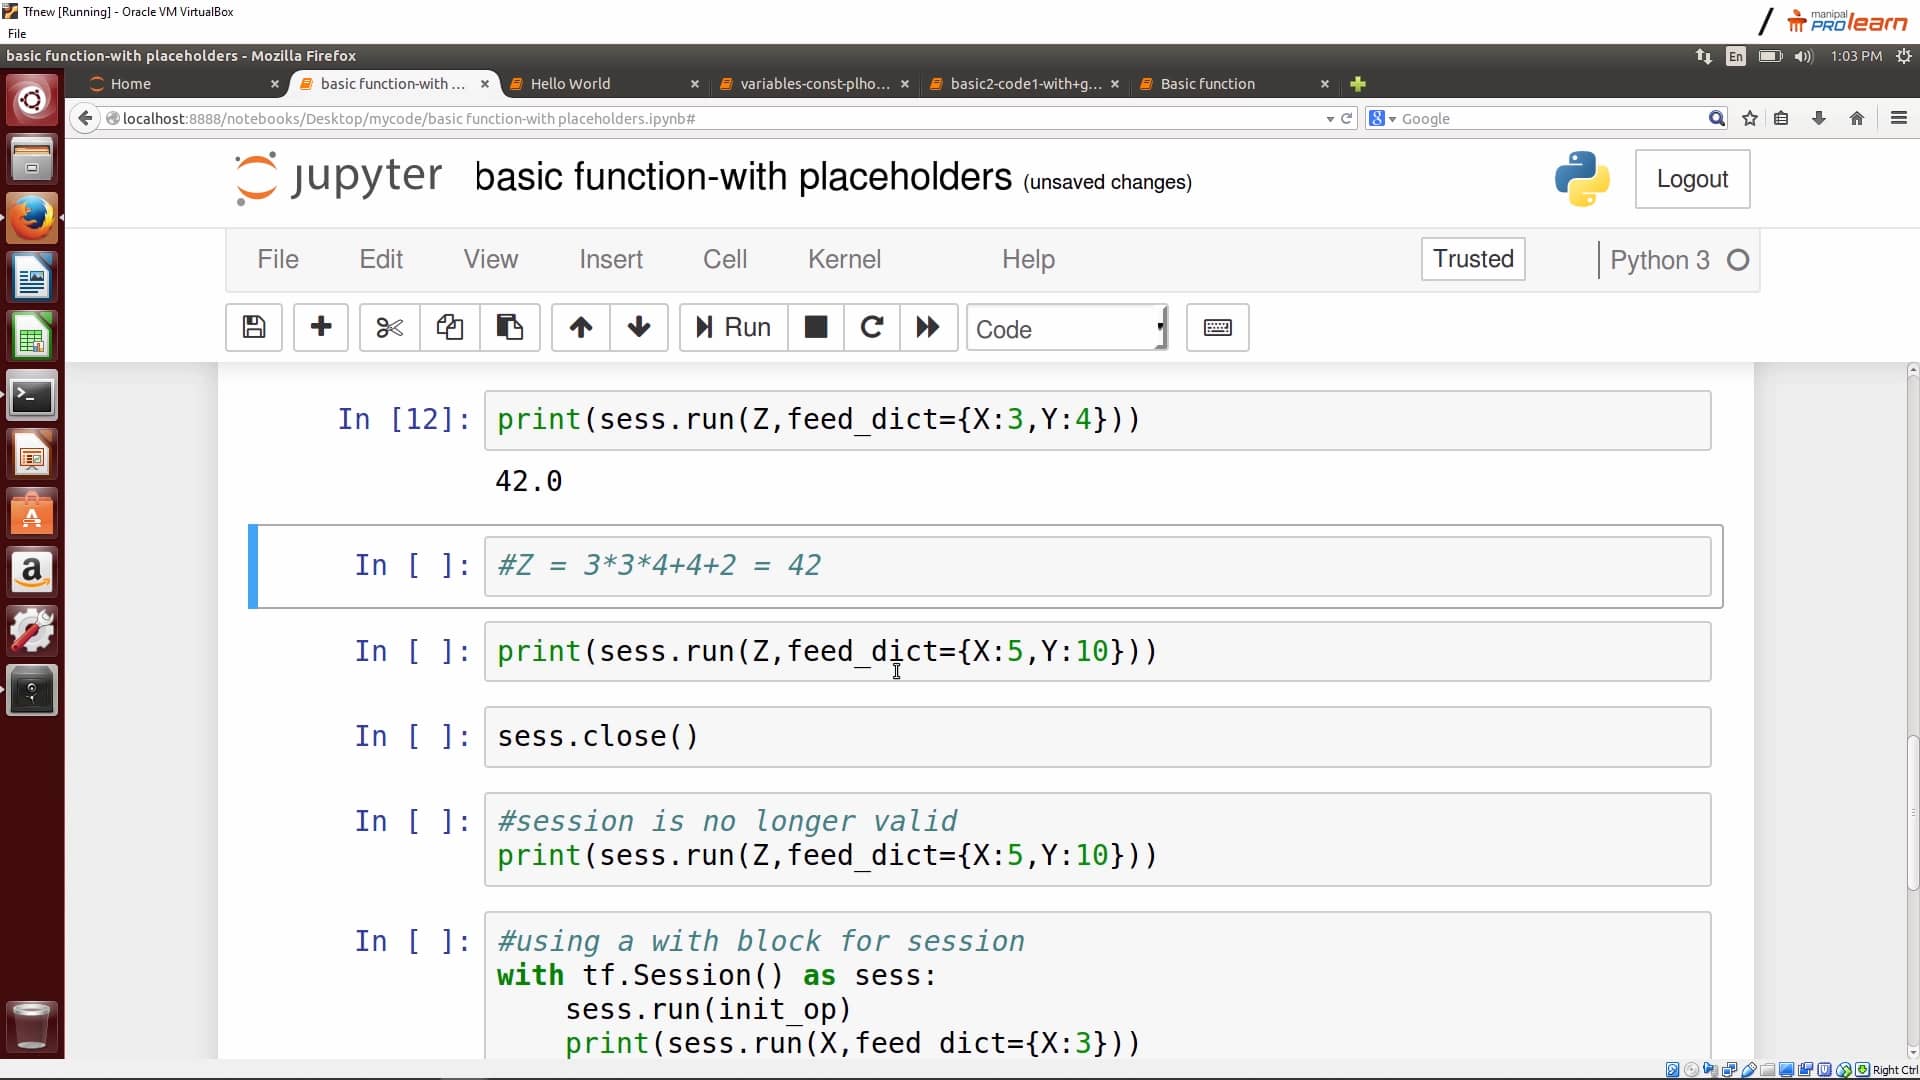This screenshot has height=1080, width=1920.
Task: Open the command palette keyboard icon
Action: (1217, 327)
